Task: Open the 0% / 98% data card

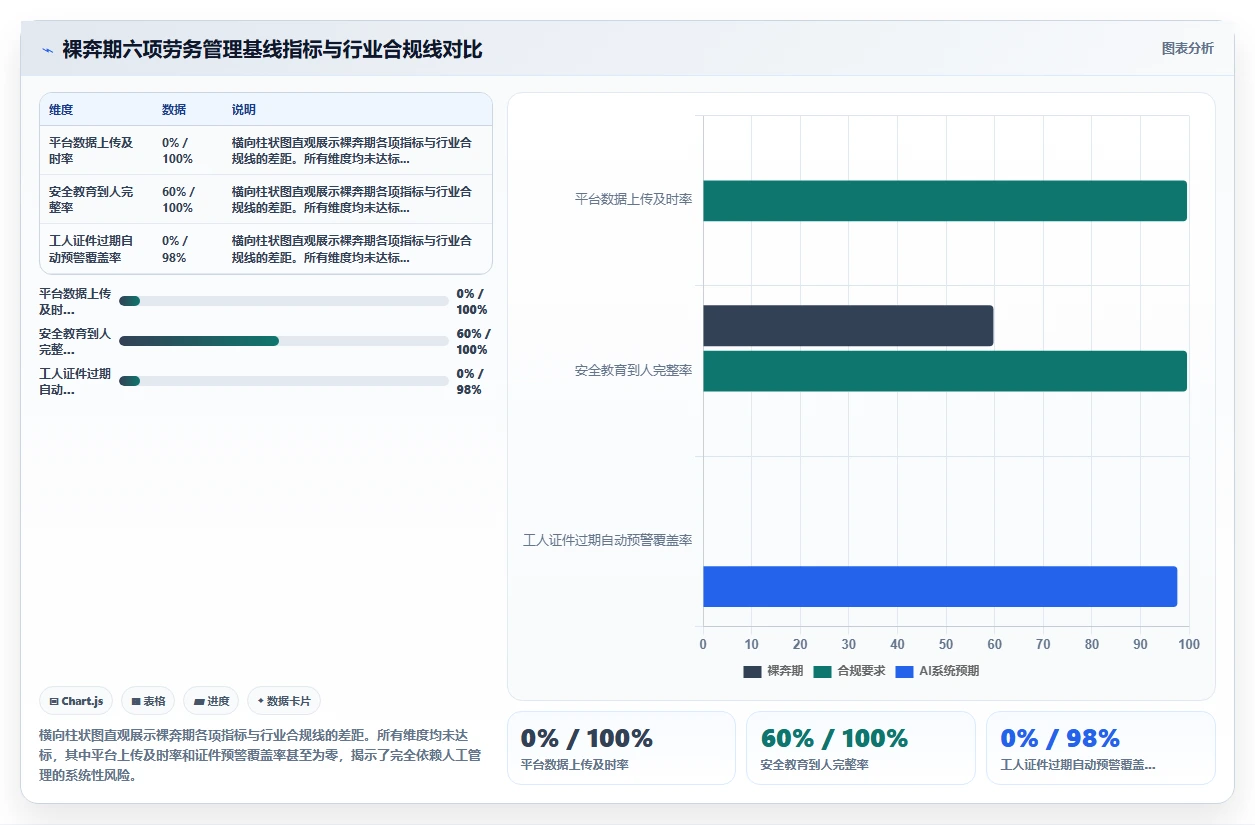Action: click(1101, 748)
